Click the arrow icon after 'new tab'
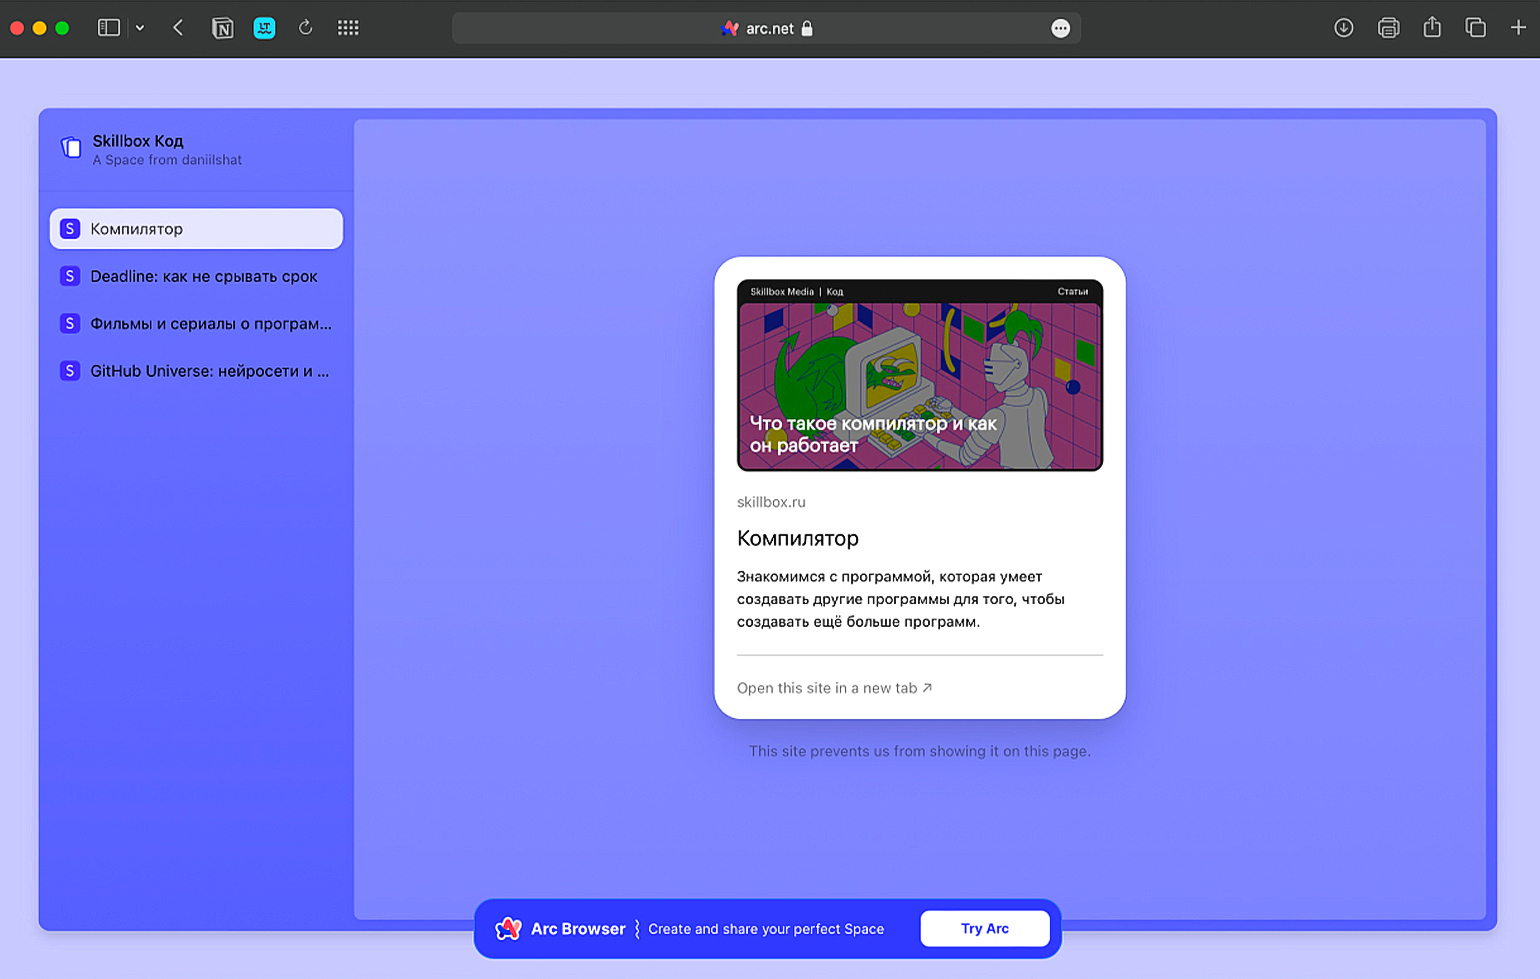The image size is (1540, 979). click(x=927, y=688)
